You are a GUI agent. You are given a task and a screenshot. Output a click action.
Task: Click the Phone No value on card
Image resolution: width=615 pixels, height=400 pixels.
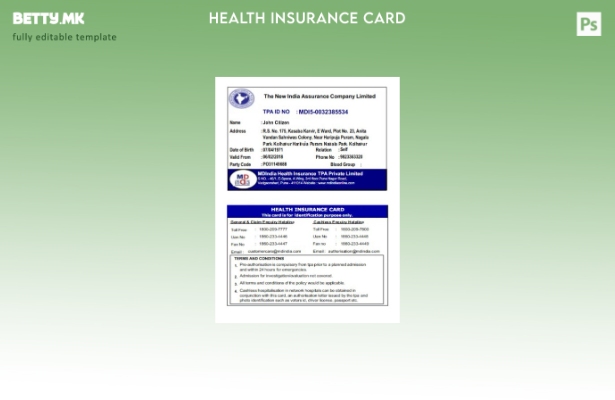coord(350,157)
